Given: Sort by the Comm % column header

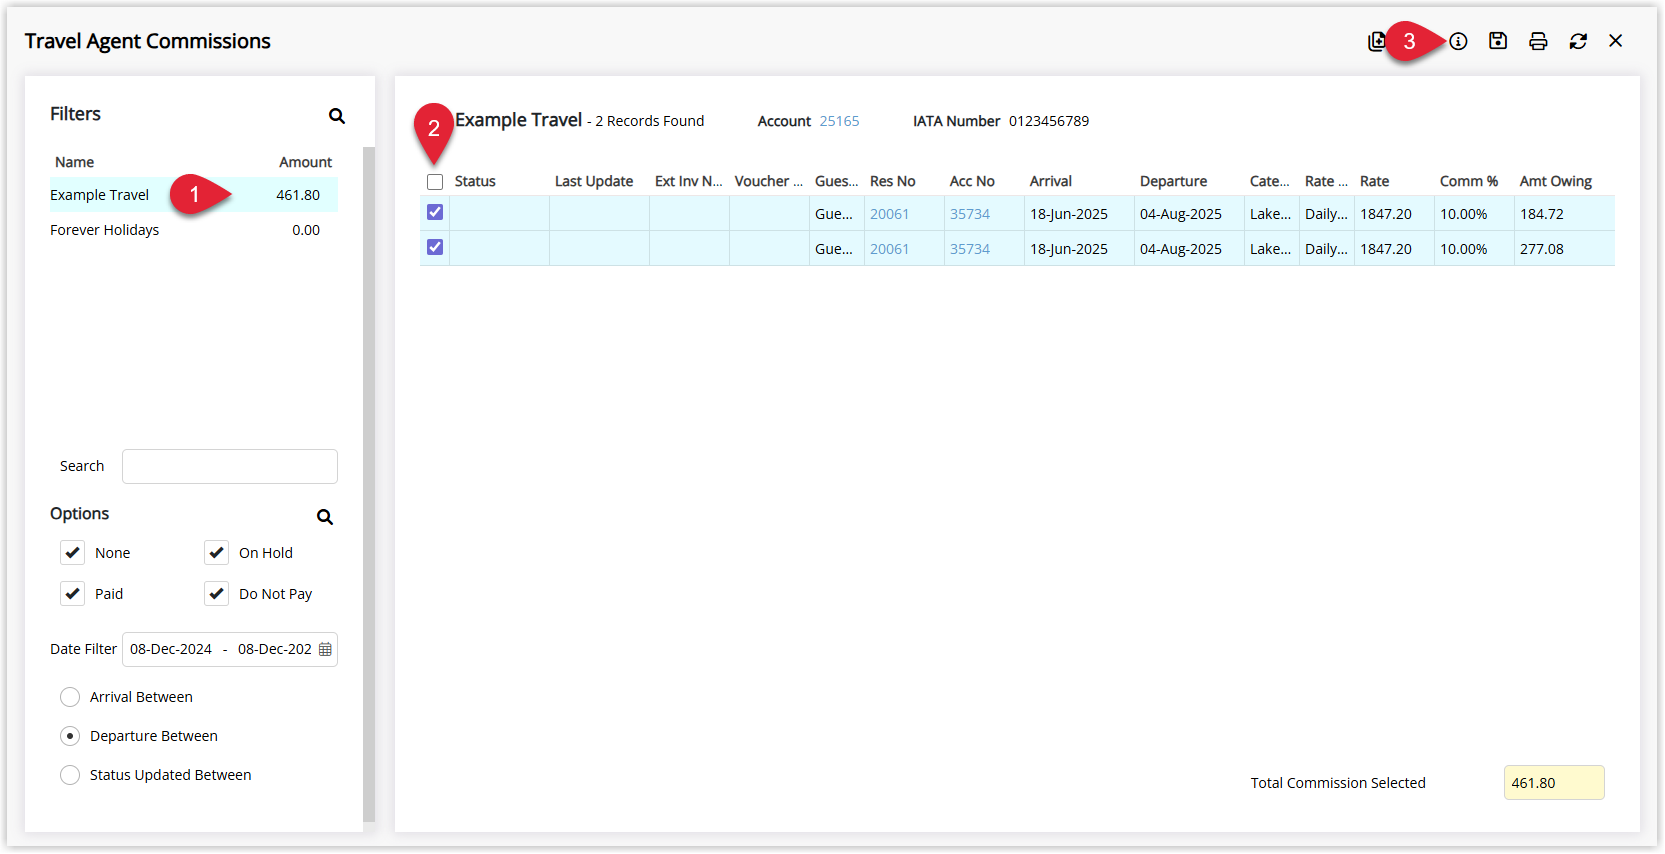Looking at the screenshot, I should (1469, 181).
